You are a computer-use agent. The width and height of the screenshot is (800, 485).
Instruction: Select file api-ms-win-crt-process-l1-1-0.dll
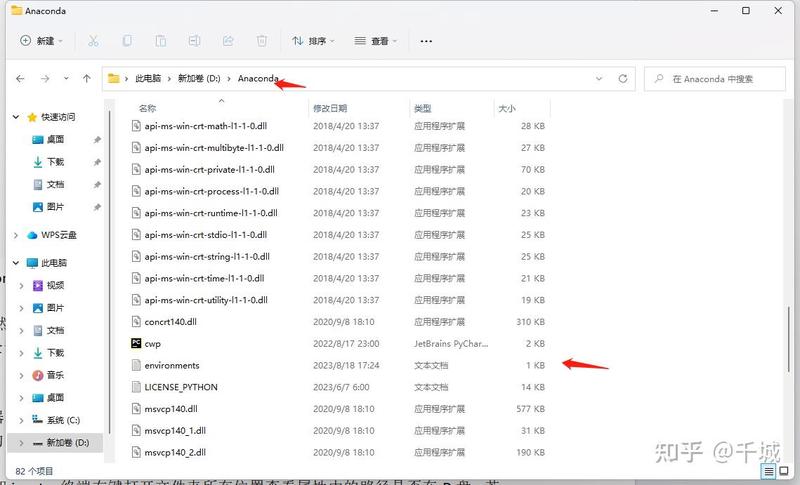[211, 191]
